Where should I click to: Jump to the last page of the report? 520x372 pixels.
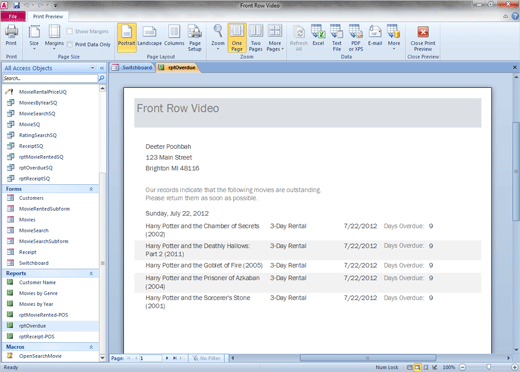click(x=175, y=358)
